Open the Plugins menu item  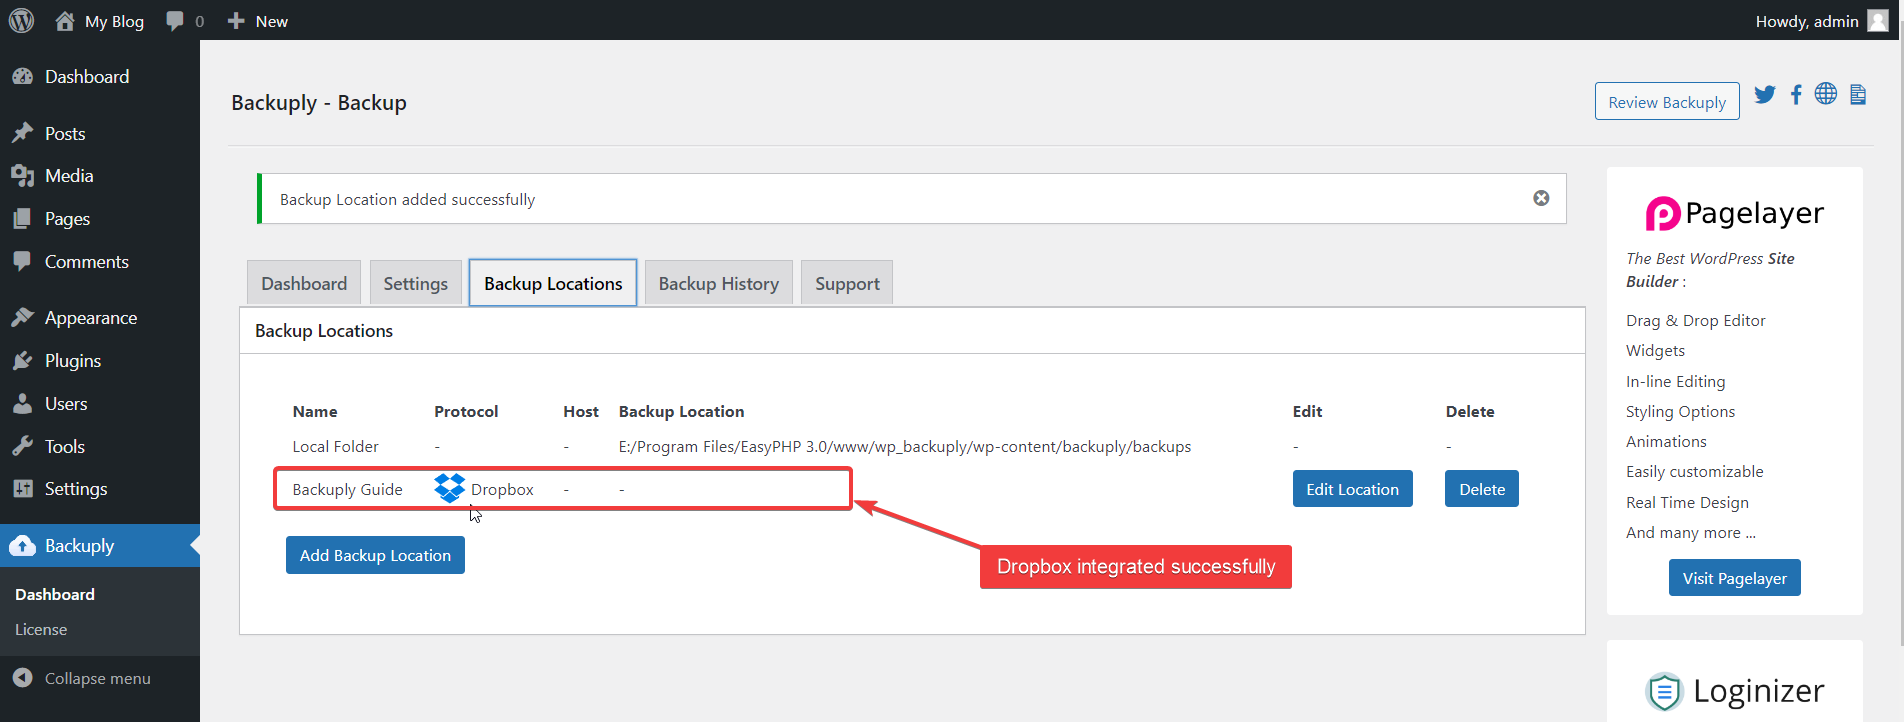[73, 361]
